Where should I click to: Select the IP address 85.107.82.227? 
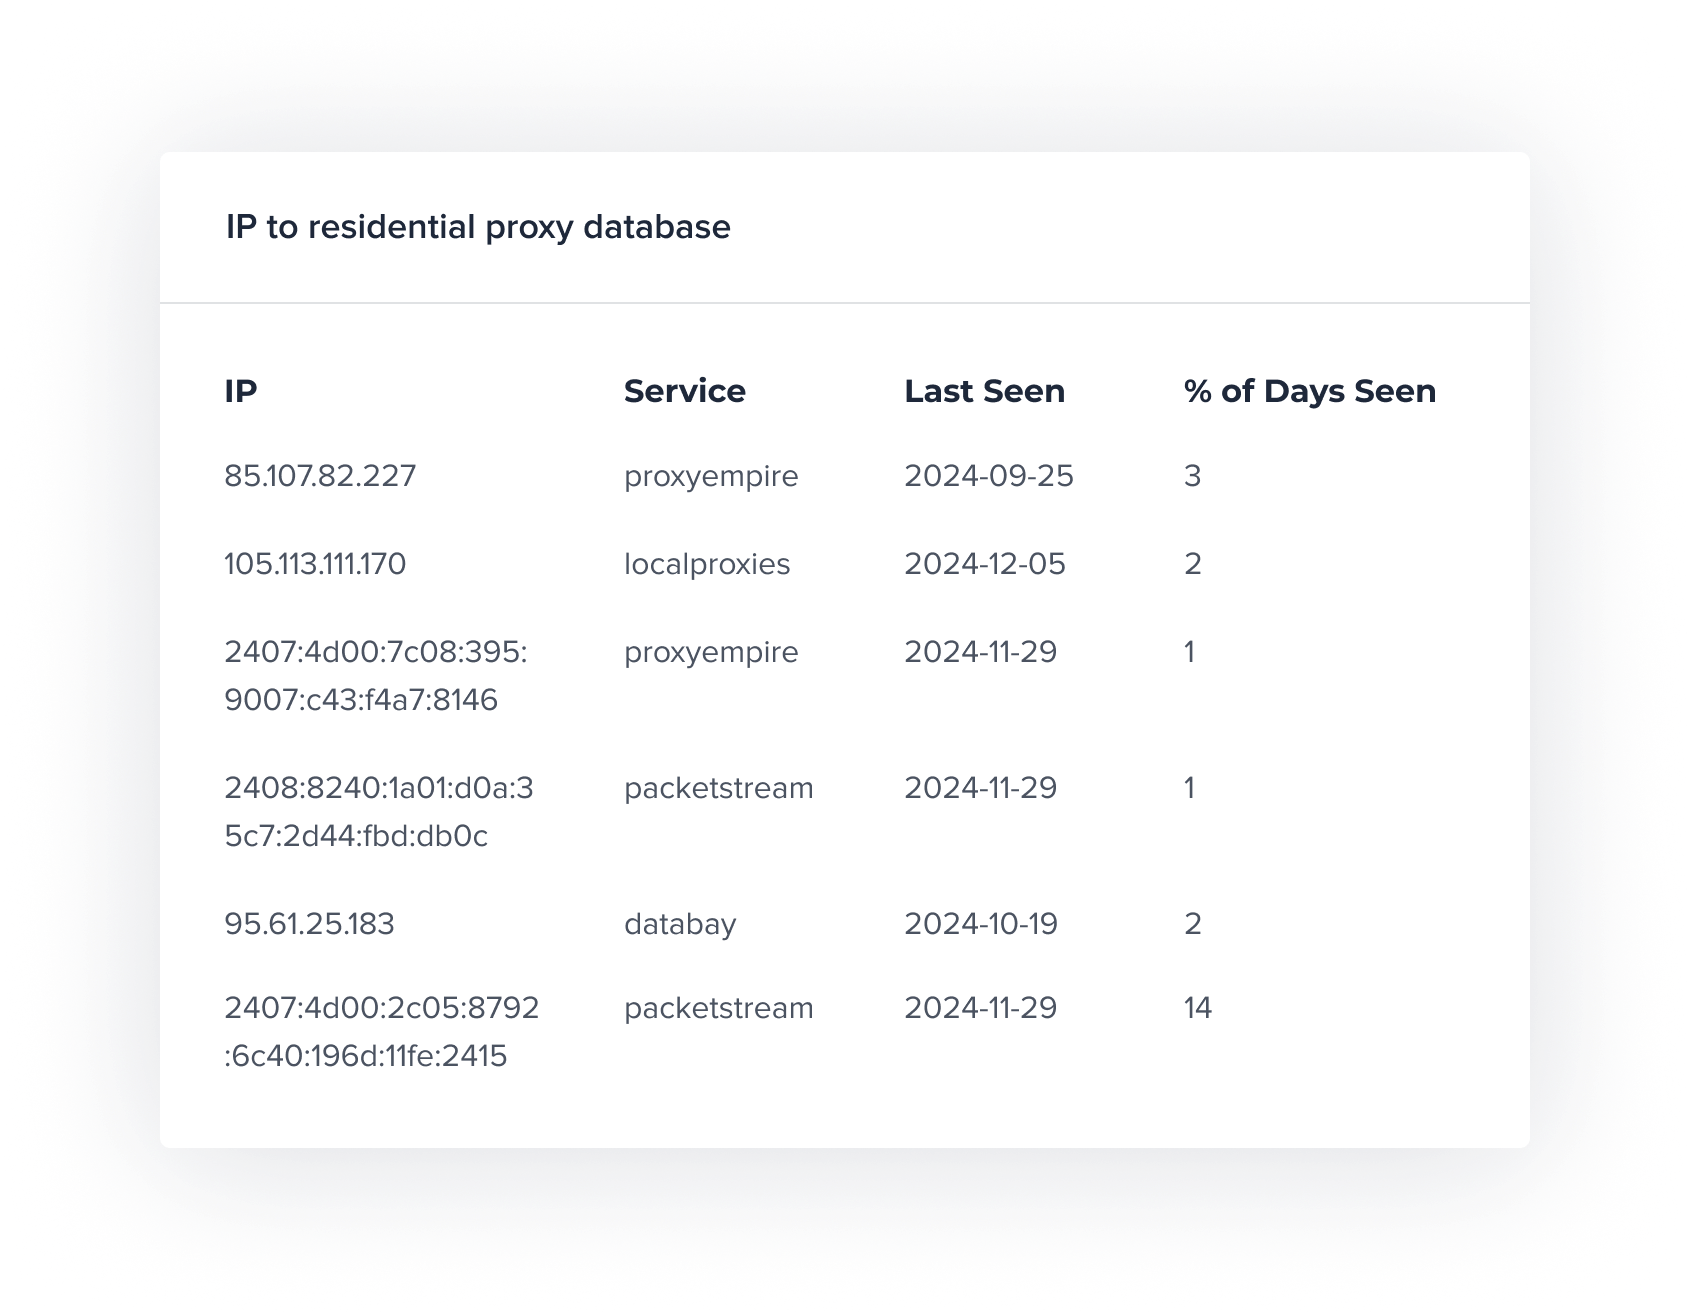[320, 476]
